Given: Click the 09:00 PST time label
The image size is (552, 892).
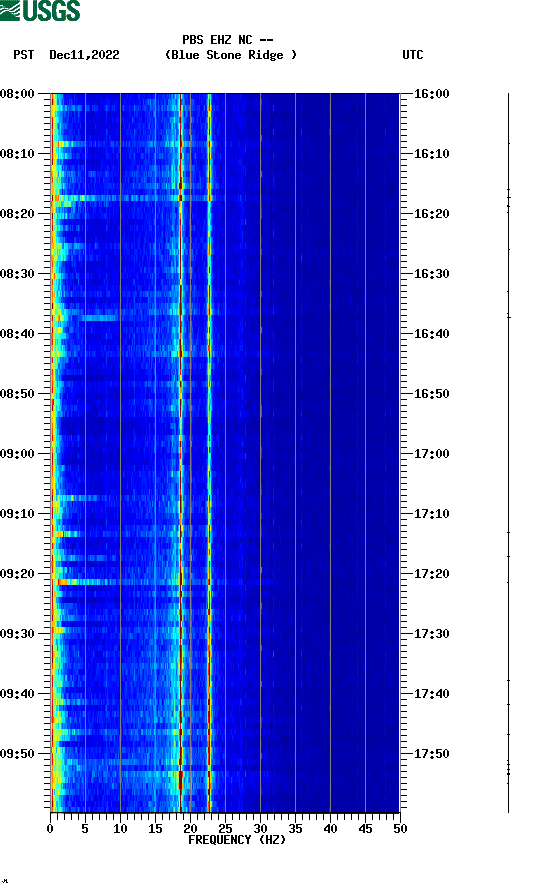Looking at the screenshot, I should 18,454.
